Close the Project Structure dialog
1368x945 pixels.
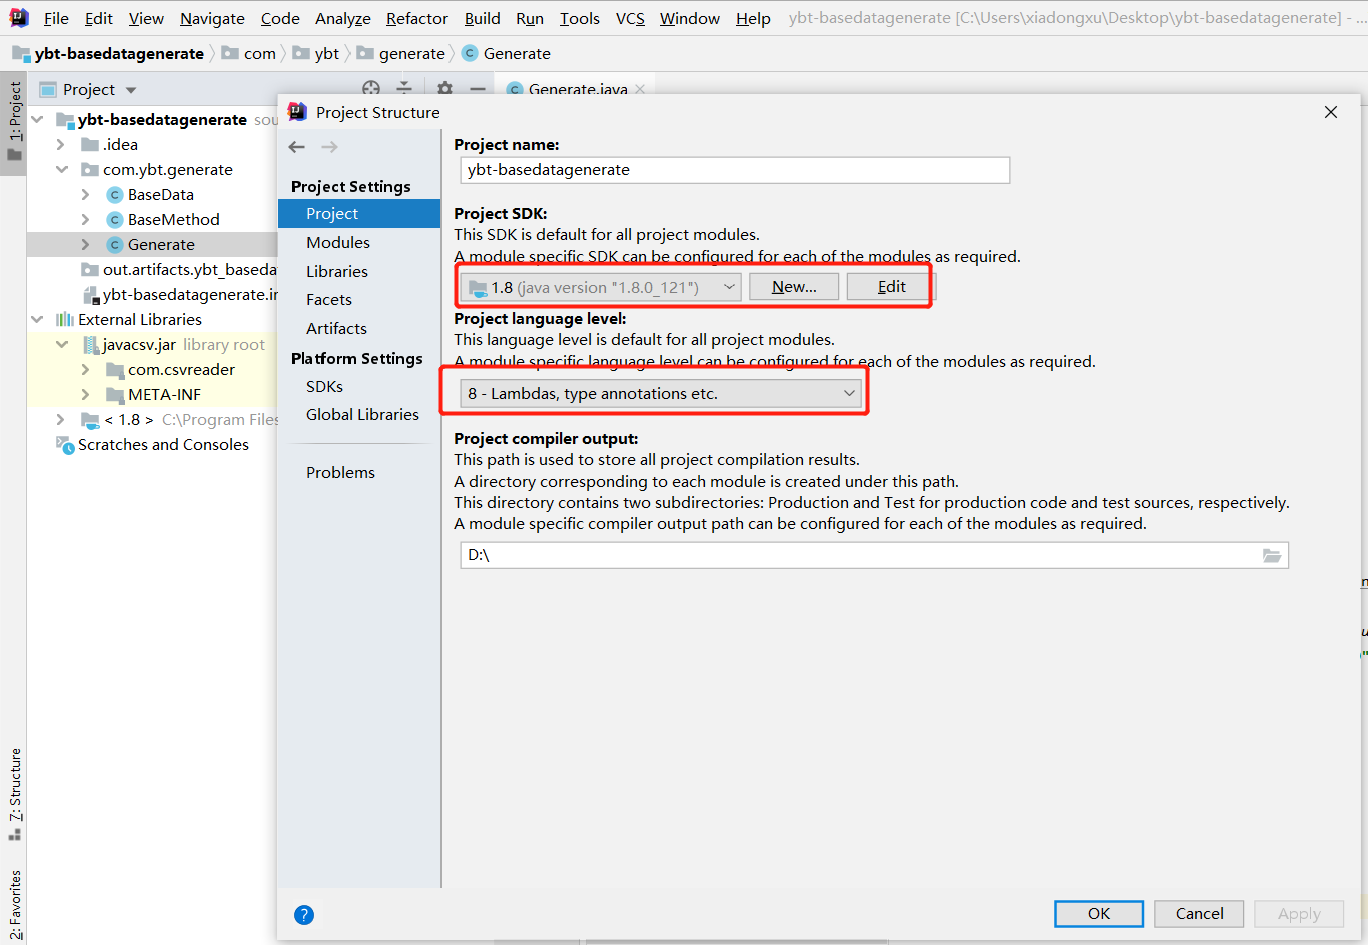click(x=1331, y=112)
